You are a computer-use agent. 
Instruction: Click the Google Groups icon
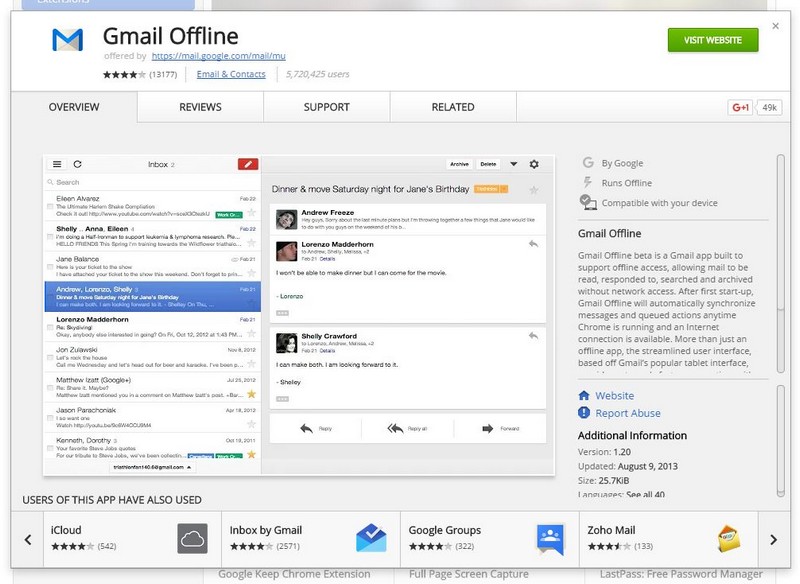pyautogui.click(x=550, y=539)
